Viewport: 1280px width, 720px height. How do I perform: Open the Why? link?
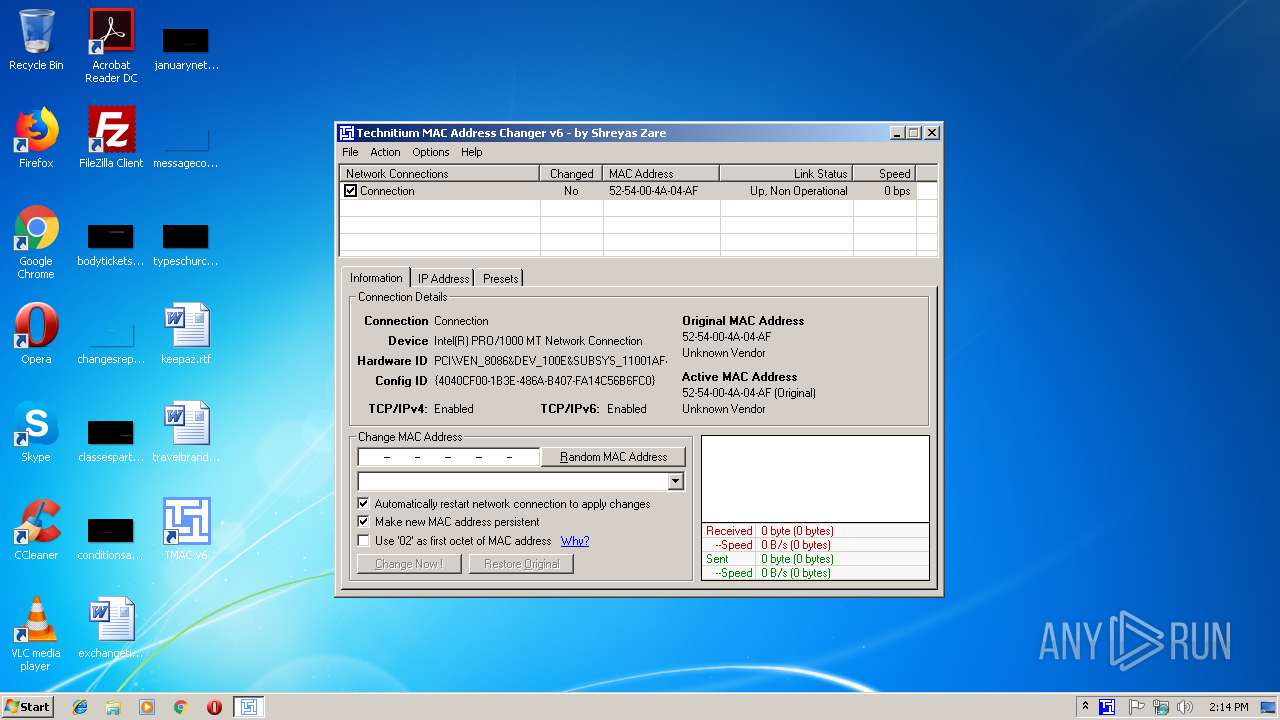click(575, 541)
